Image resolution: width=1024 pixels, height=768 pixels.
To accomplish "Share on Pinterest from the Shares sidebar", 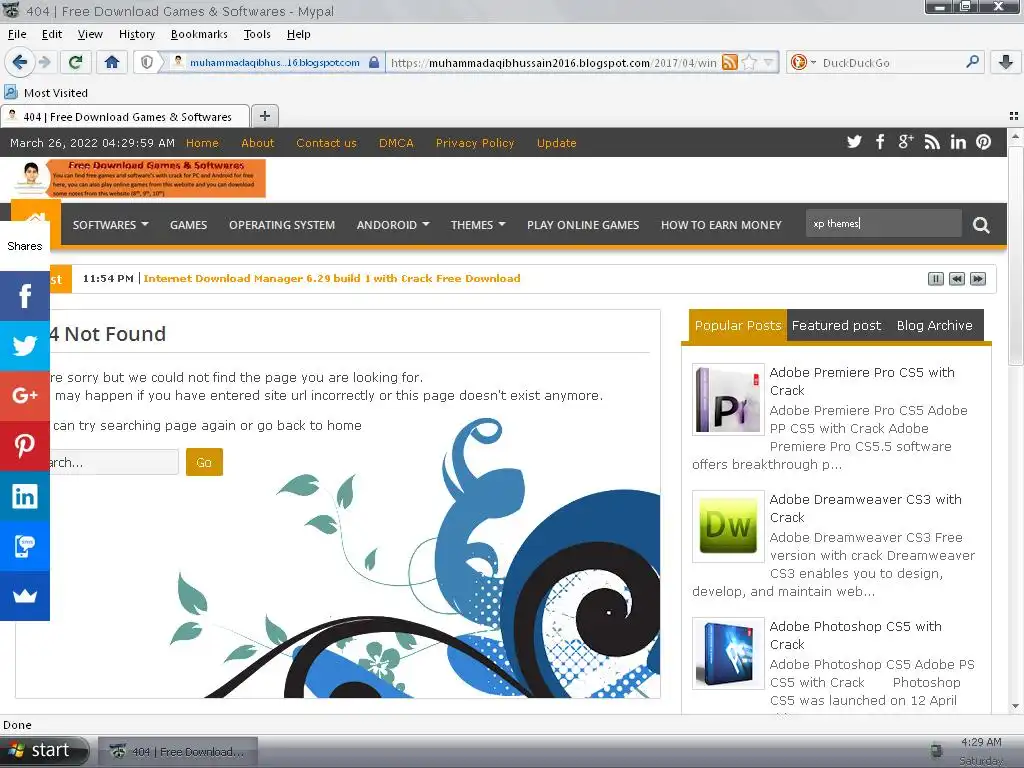I will click(x=25, y=445).
